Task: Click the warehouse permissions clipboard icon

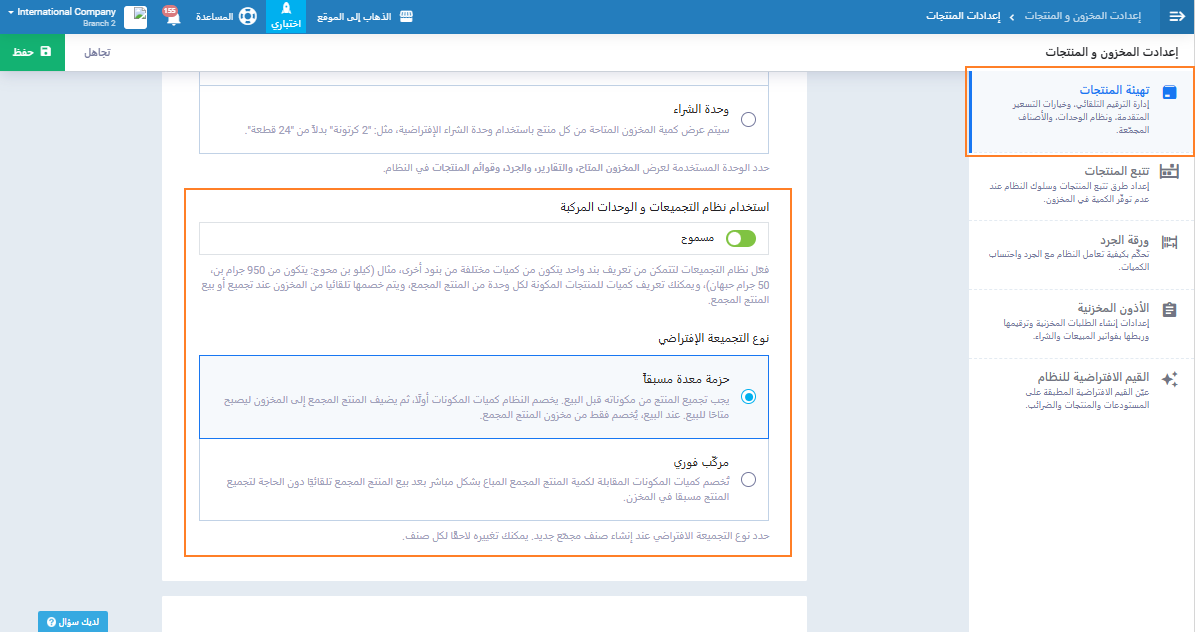Action: pyautogui.click(x=1169, y=310)
